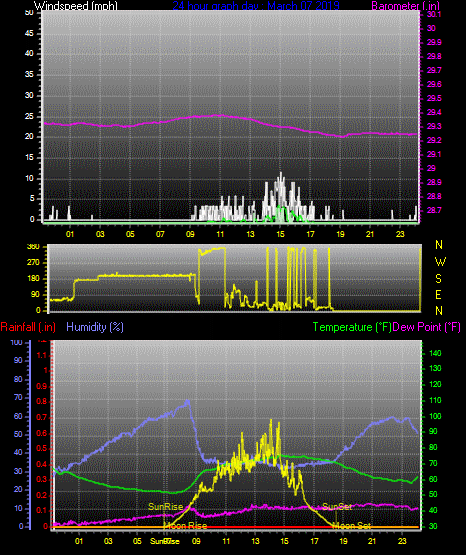Click the 'Moon Rise' marker label
The height and width of the screenshot is (555, 466).
[186, 525]
